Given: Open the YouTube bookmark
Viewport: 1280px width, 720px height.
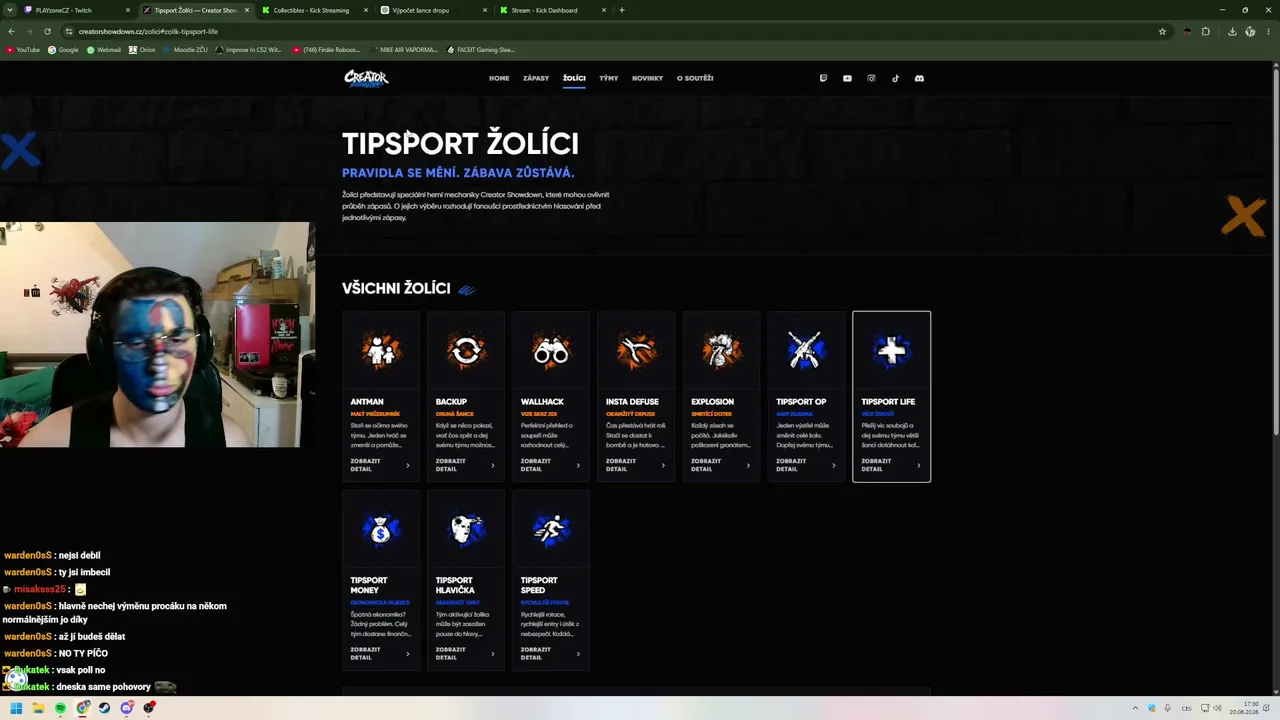Looking at the screenshot, I should pos(23,49).
